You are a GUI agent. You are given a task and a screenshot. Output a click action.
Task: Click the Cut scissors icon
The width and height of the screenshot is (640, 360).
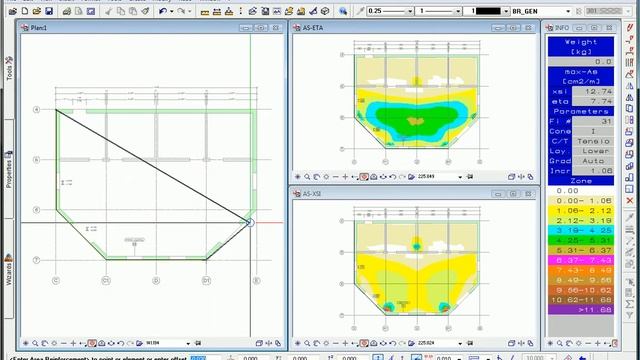point(109,11)
